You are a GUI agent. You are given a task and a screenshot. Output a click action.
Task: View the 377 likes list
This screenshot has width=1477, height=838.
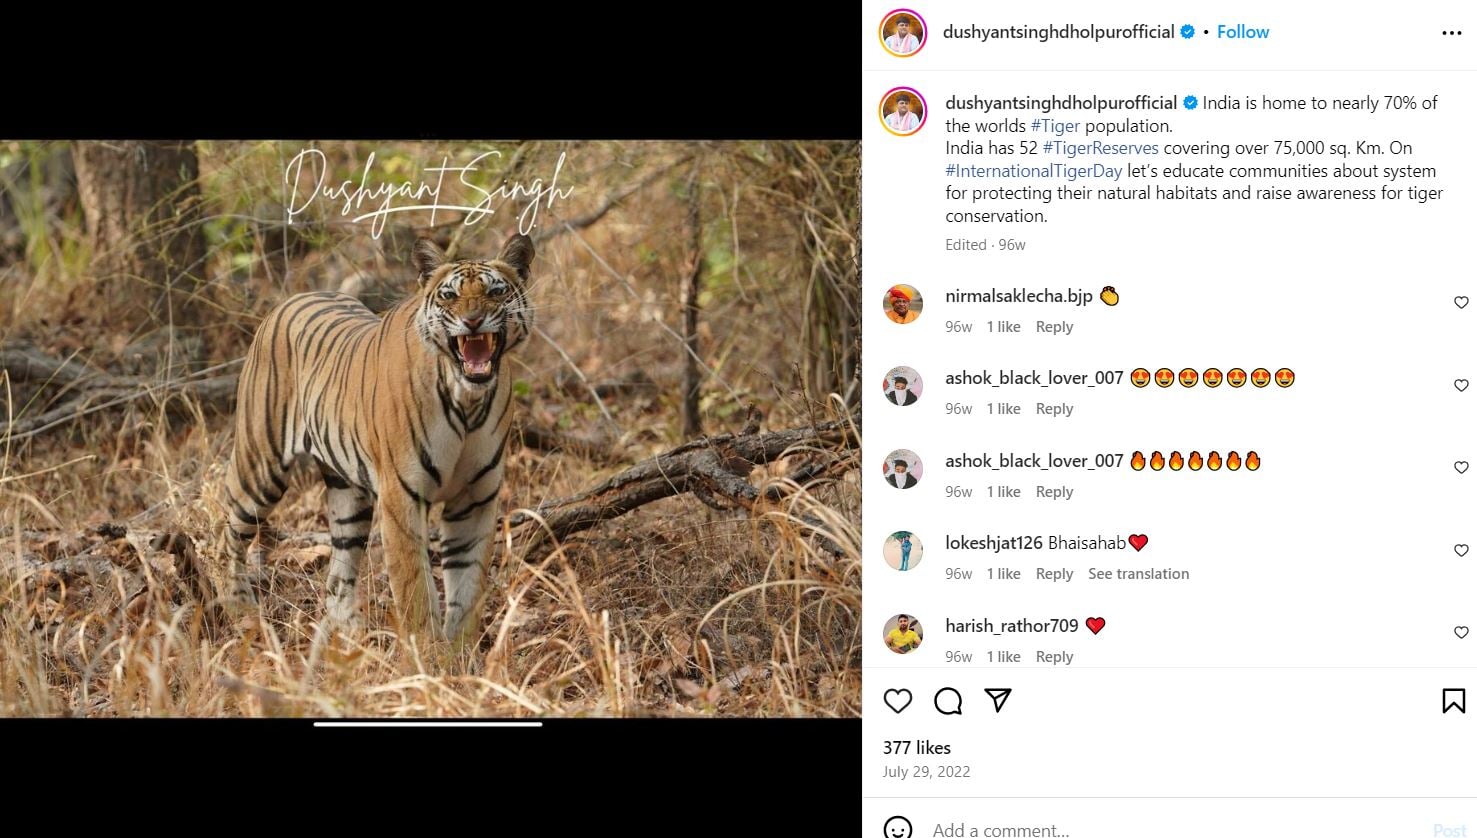tap(916, 748)
